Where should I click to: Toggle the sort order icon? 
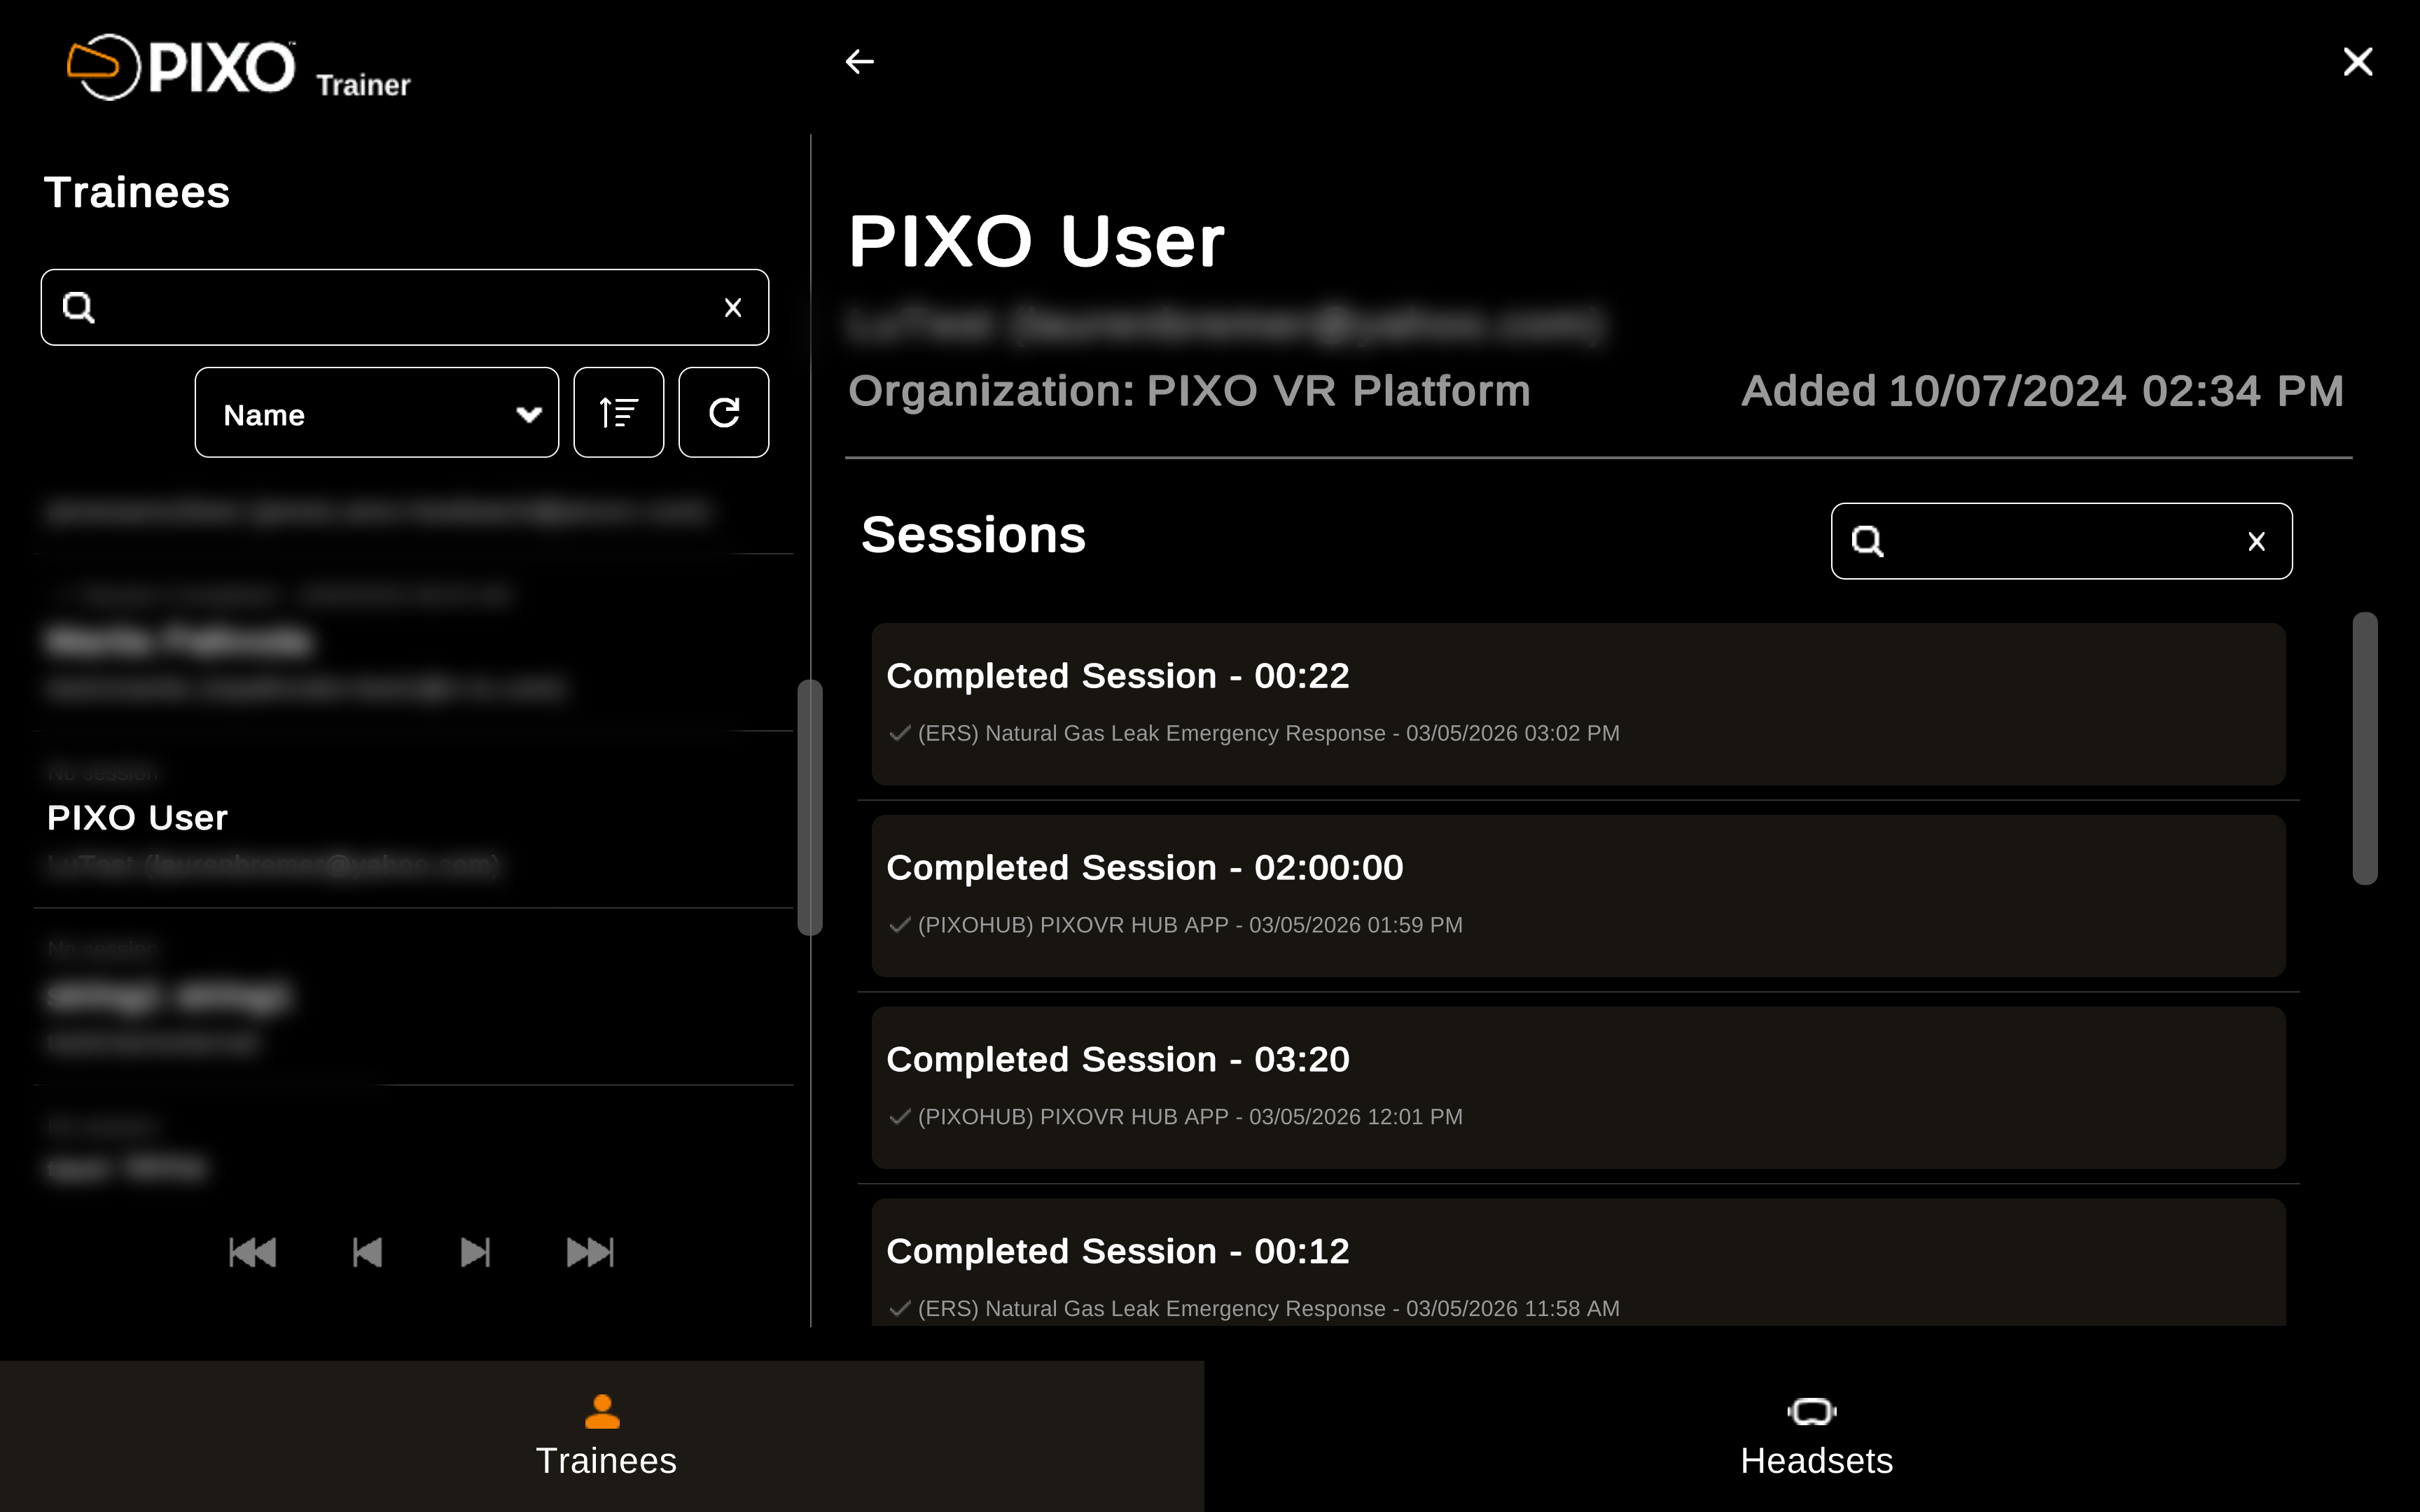tap(618, 412)
